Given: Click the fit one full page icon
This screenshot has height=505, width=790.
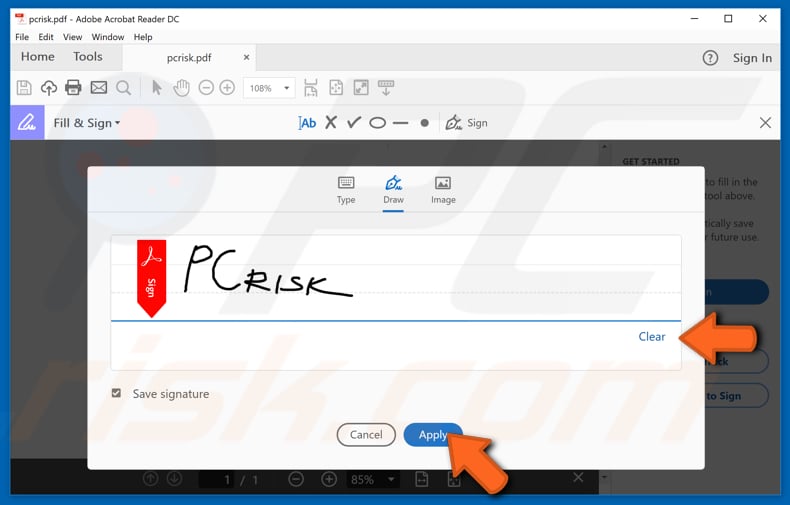Looking at the screenshot, I should 336,88.
